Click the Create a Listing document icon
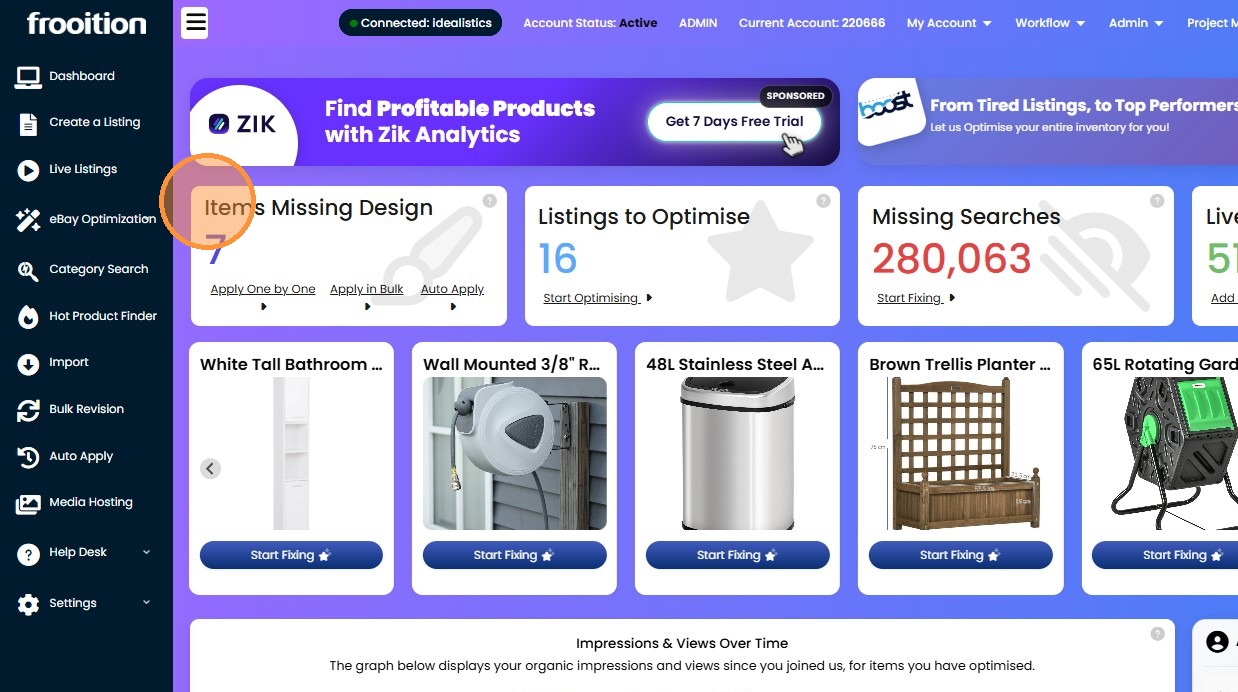 click(28, 123)
